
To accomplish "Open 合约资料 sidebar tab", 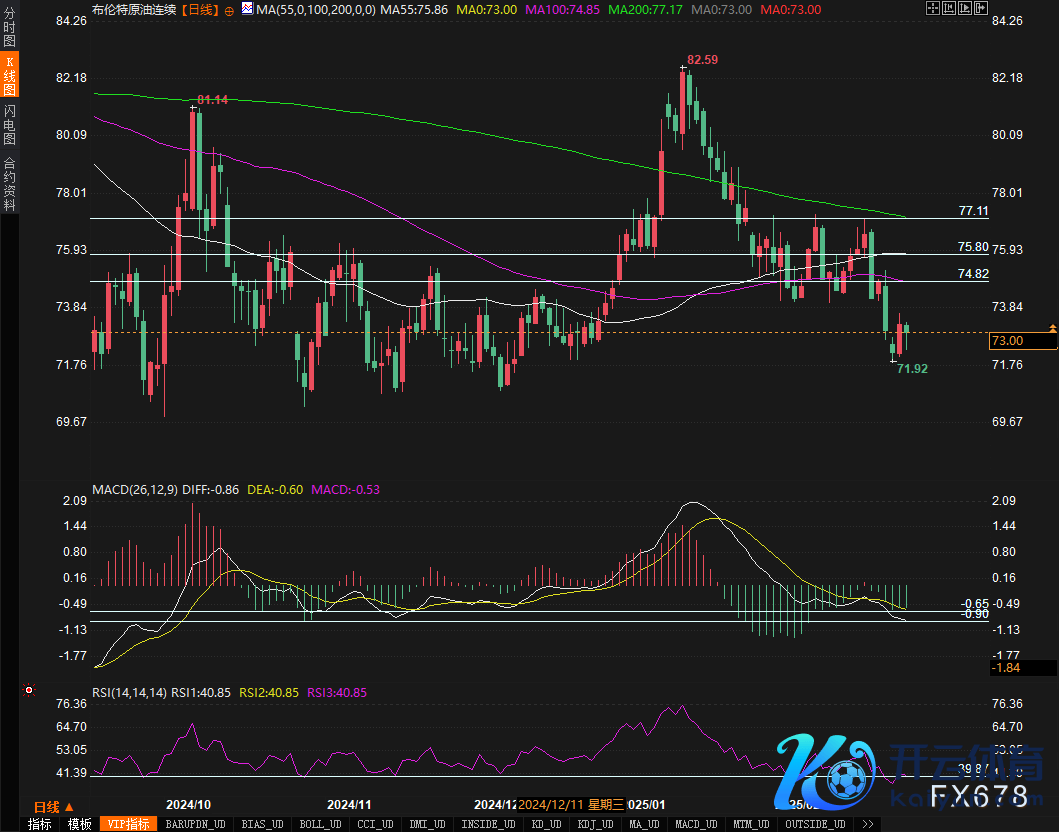I will click(x=10, y=183).
